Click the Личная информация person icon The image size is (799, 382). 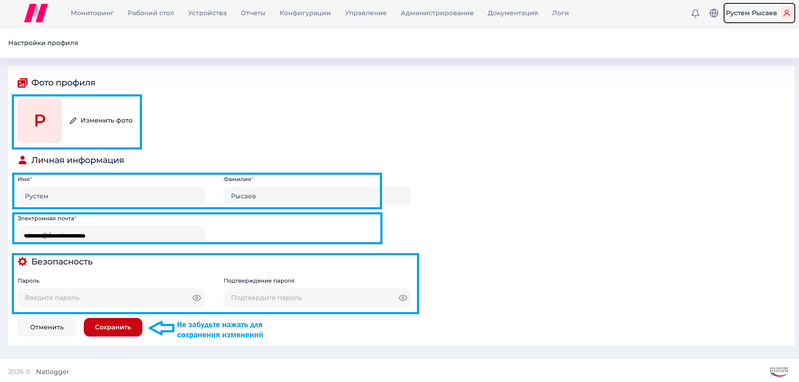pos(22,160)
